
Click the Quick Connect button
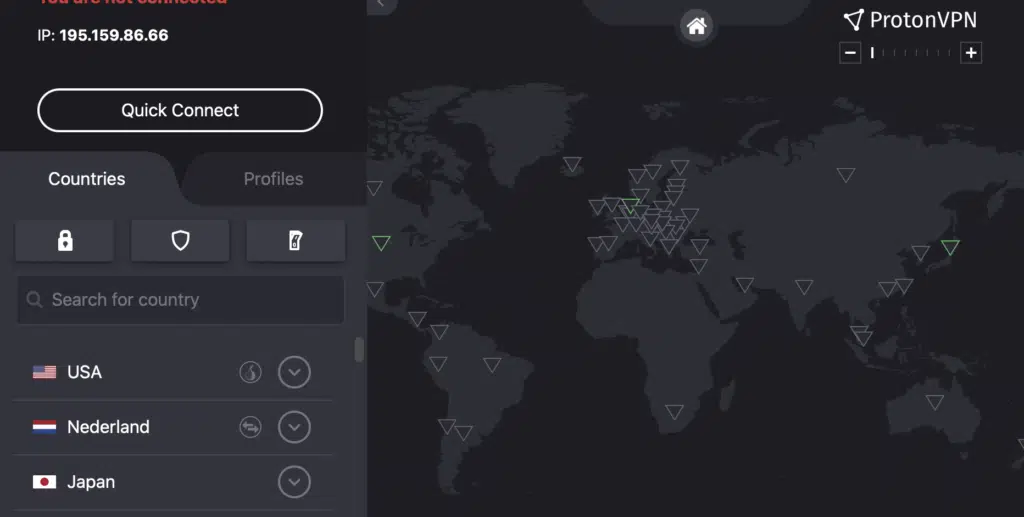pos(180,110)
